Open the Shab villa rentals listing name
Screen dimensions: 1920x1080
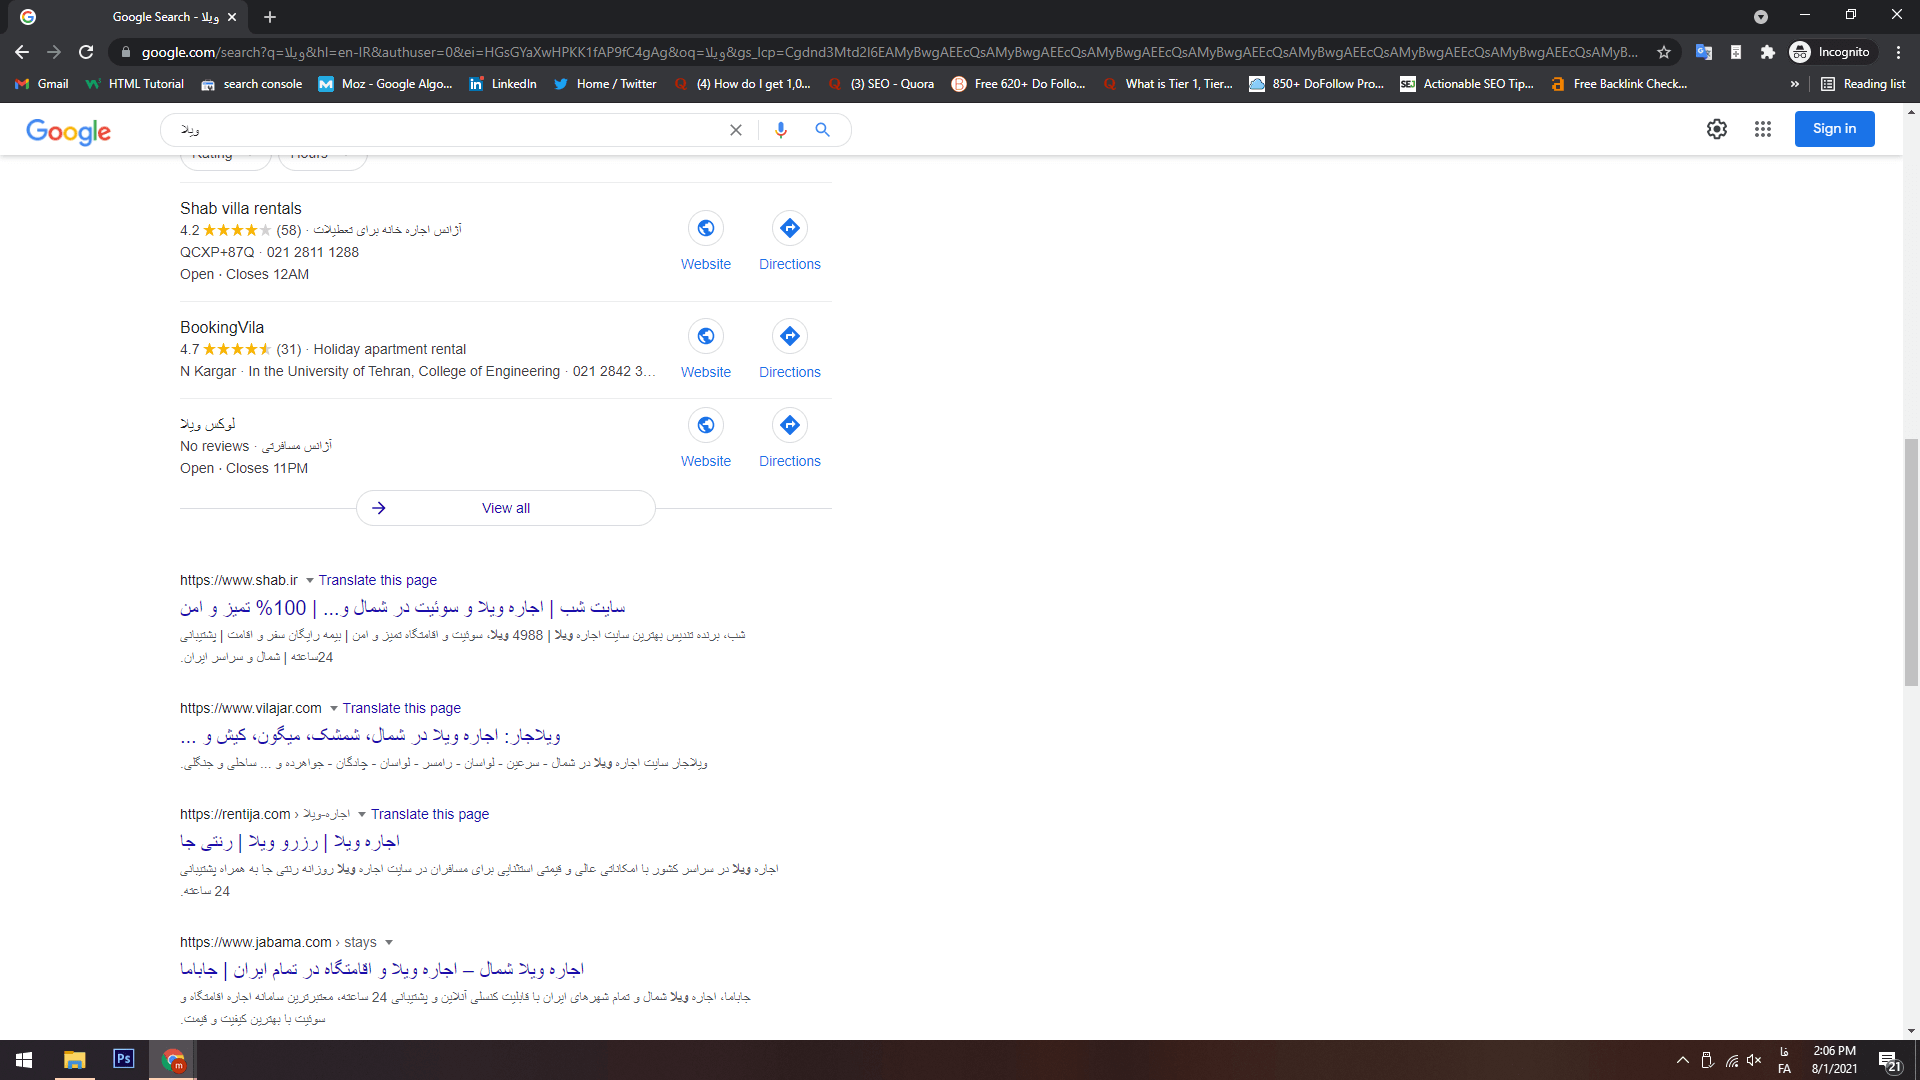click(240, 209)
